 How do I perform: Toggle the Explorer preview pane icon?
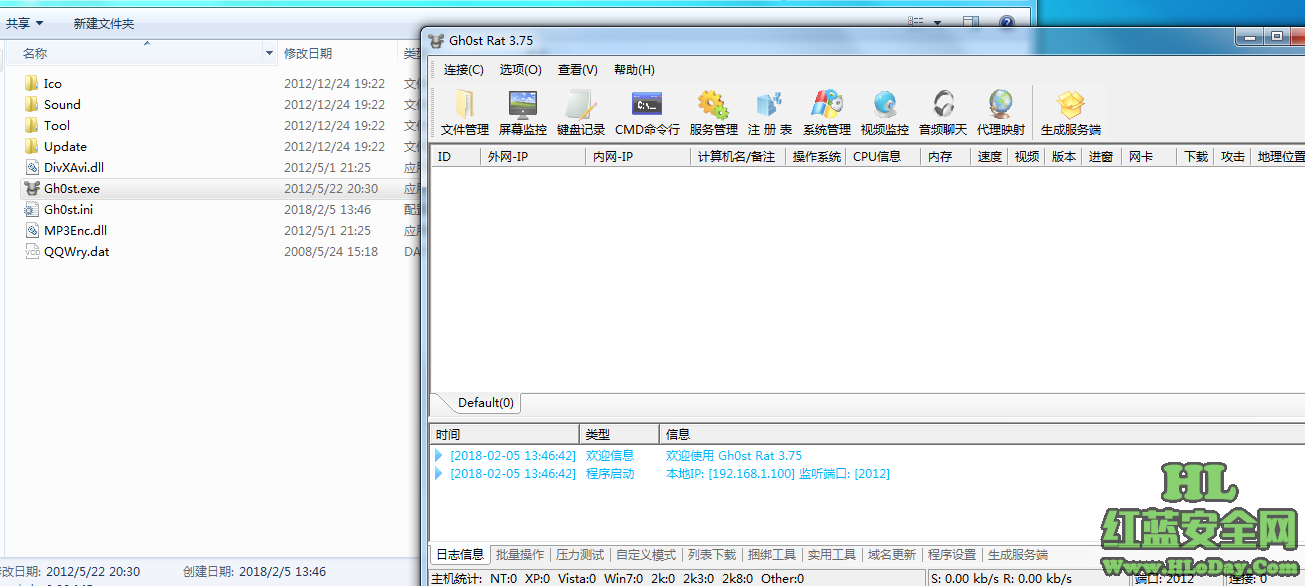[x=970, y=22]
